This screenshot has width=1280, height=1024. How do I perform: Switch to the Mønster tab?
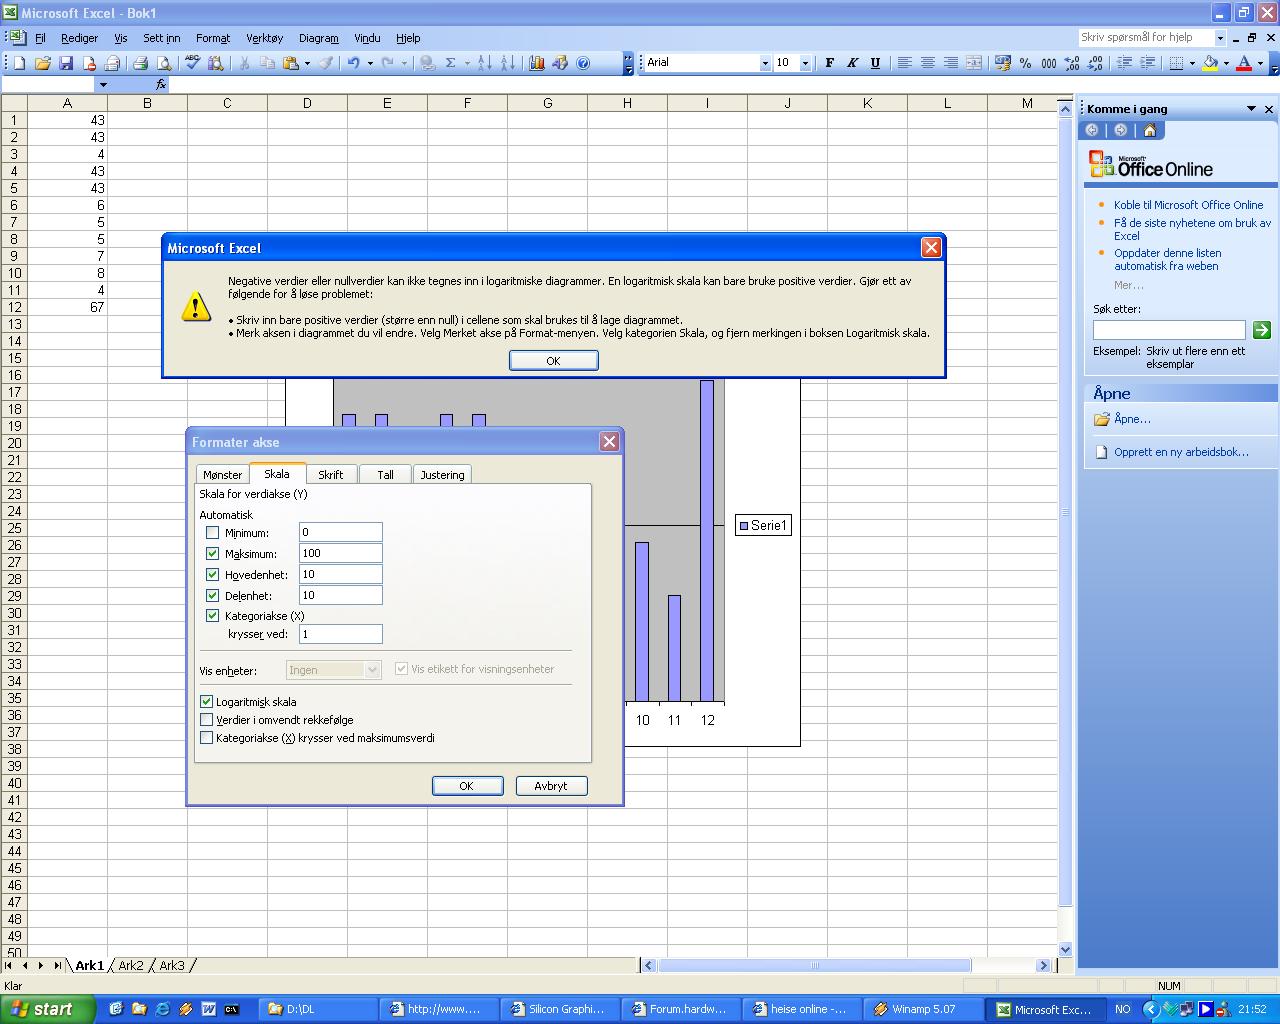coord(222,475)
